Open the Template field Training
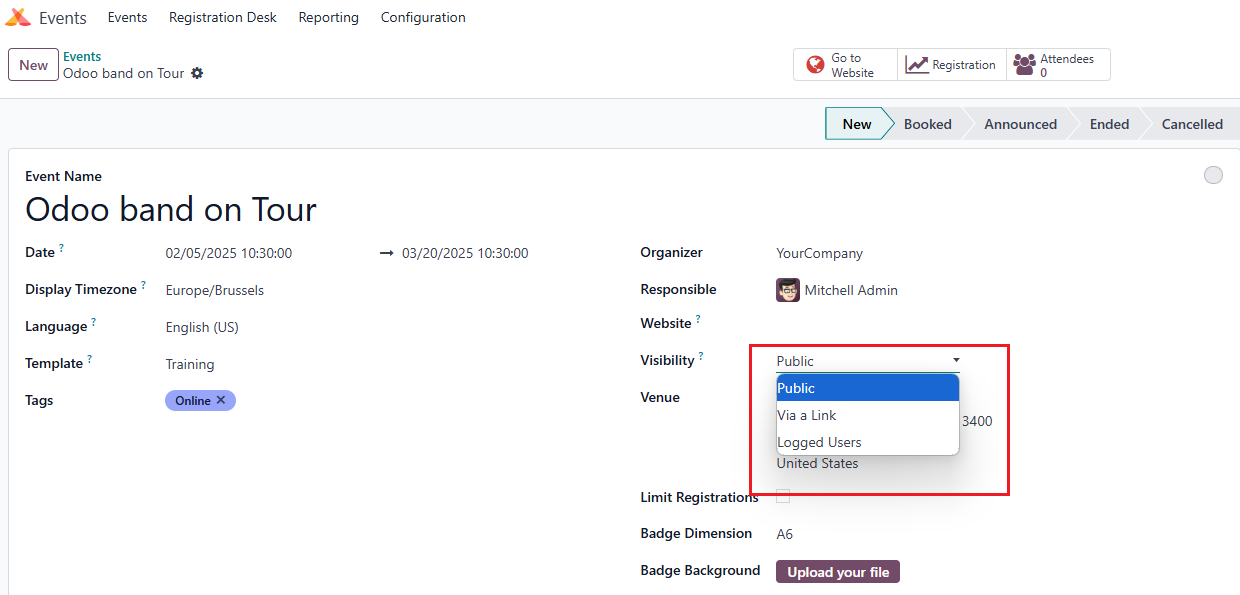 click(x=190, y=364)
